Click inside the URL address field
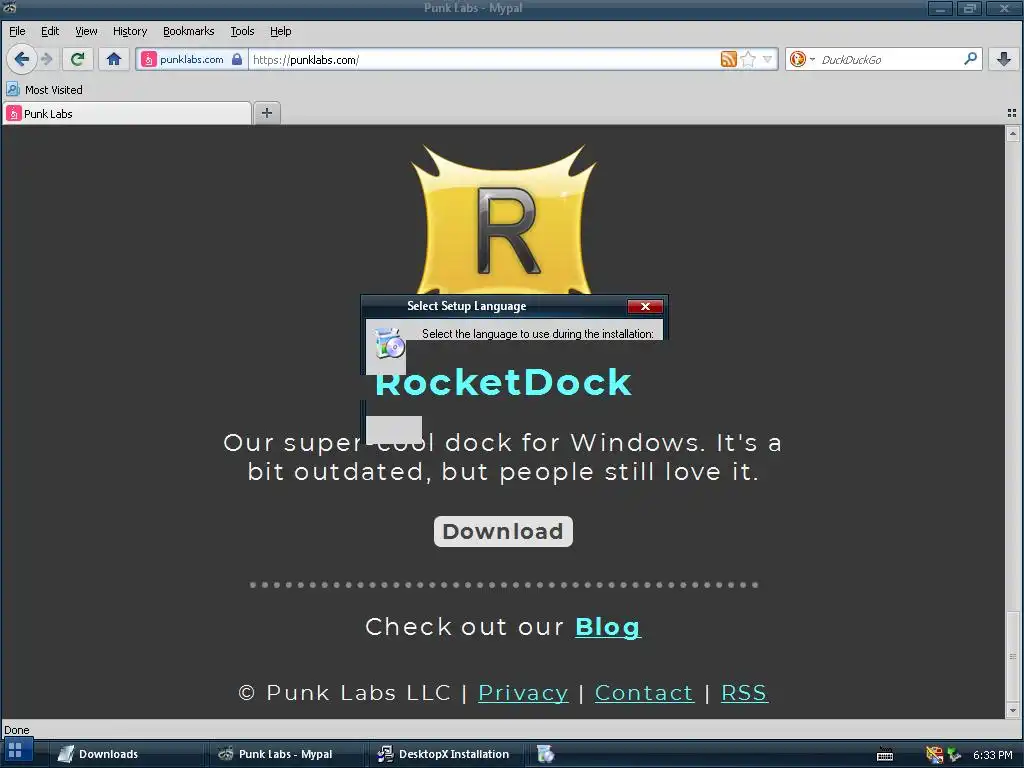The height and width of the screenshot is (768, 1024). [483, 59]
